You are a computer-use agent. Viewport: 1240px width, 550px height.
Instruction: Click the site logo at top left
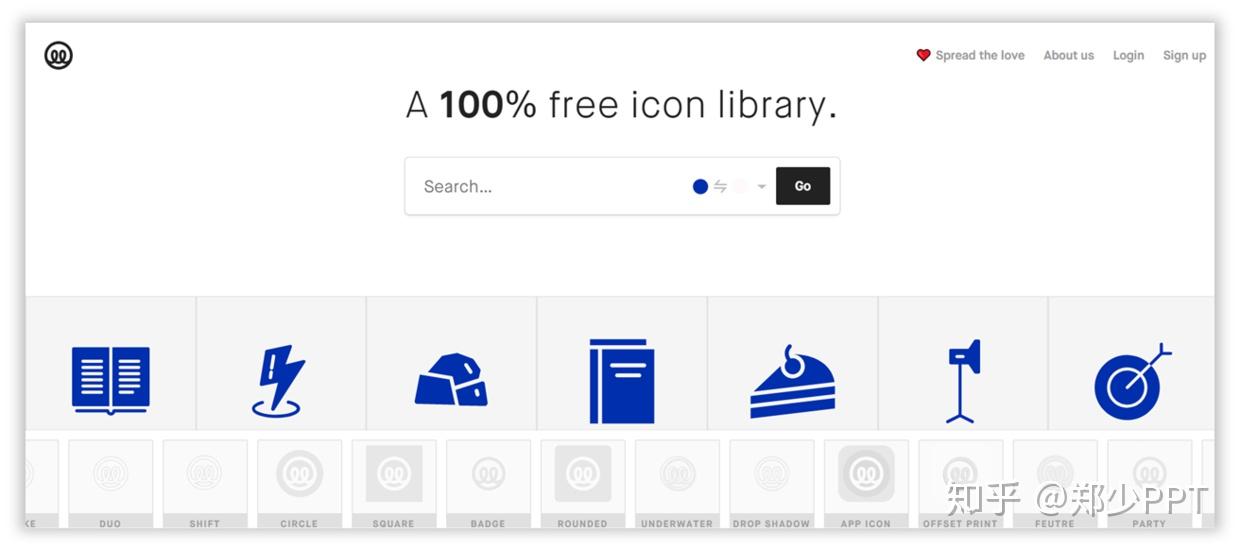(x=59, y=56)
